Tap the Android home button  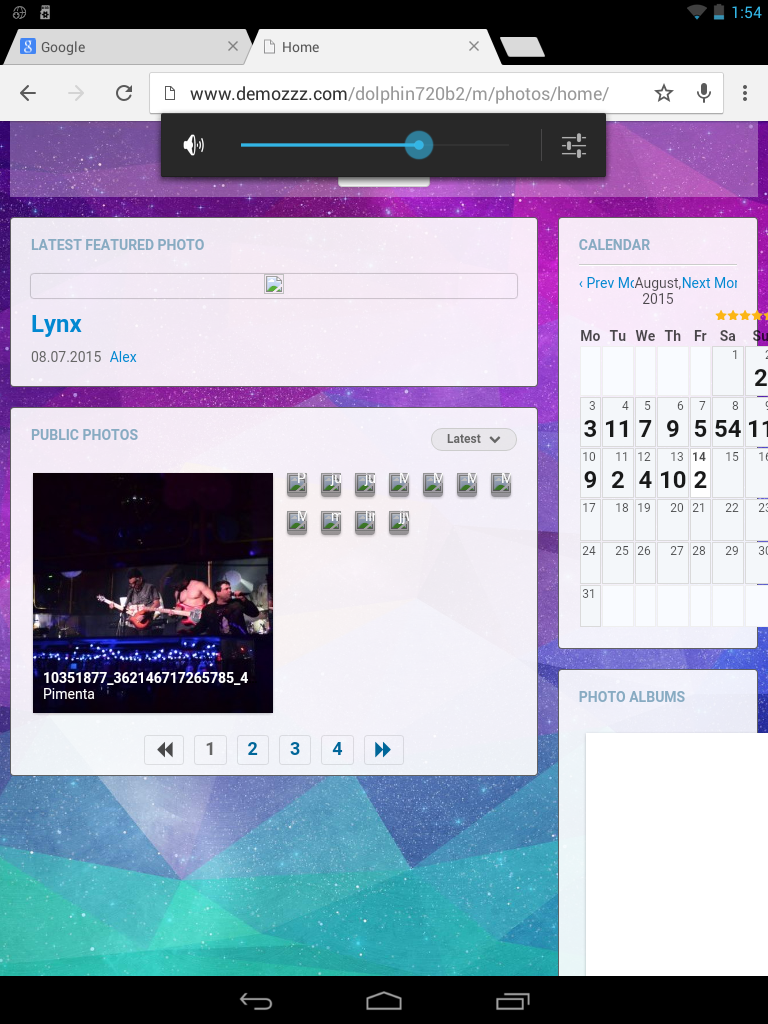coord(383,1000)
